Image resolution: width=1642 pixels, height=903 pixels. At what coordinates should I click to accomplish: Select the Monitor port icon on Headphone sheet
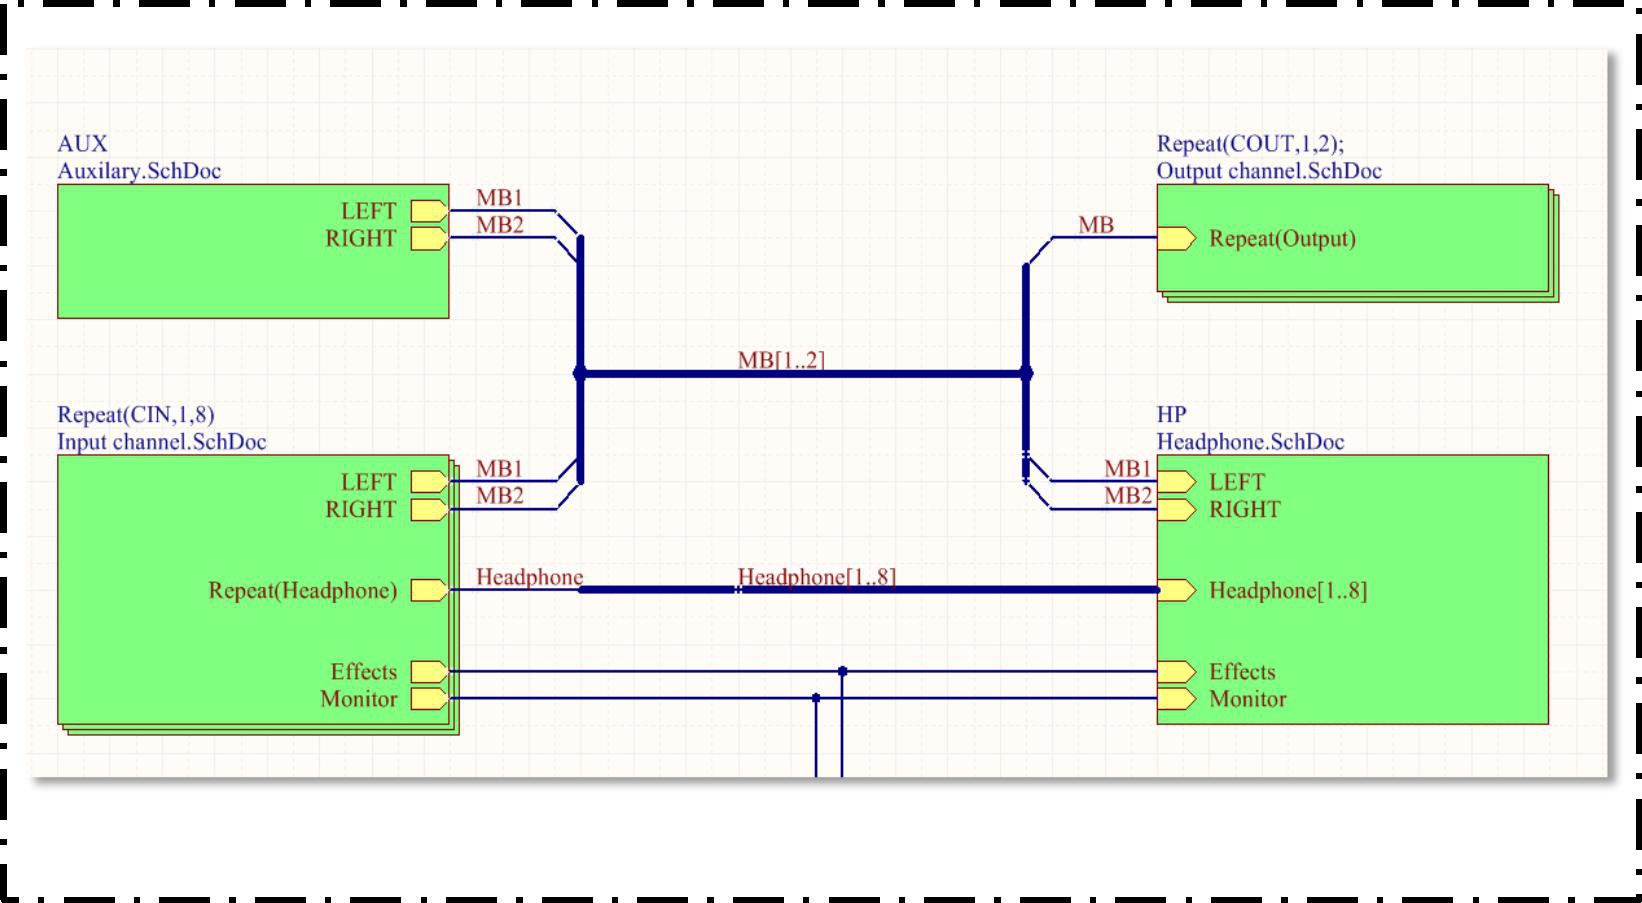click(1177, 699)
